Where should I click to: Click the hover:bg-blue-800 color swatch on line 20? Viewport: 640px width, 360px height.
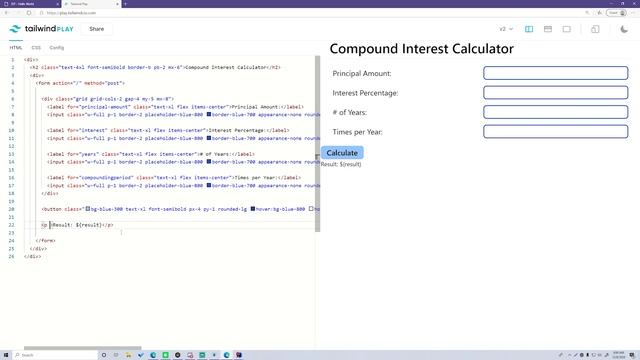point(253,209)
